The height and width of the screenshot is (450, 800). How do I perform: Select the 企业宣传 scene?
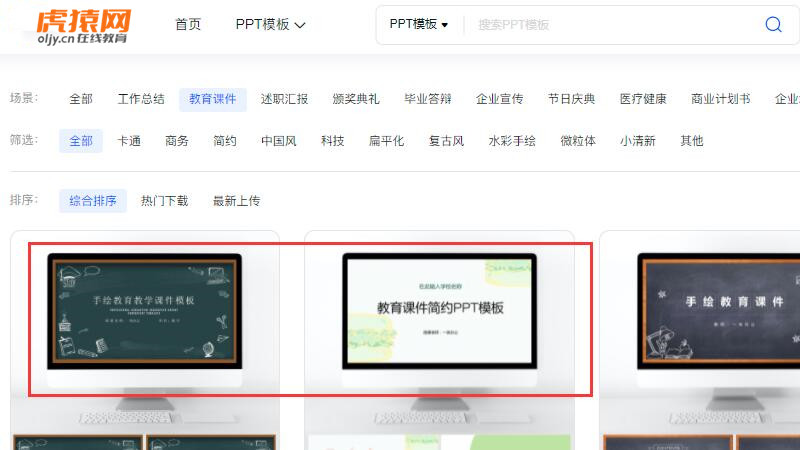499,99
